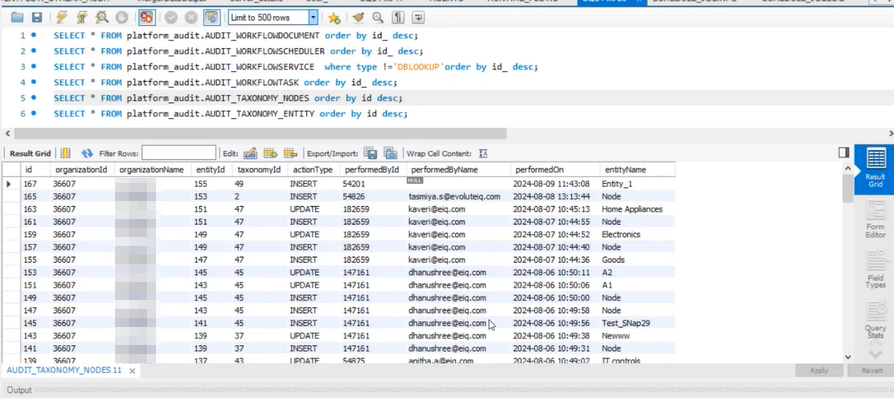Stop query execution hand icon
Viewport: 894px width, 399px height.
121,18
